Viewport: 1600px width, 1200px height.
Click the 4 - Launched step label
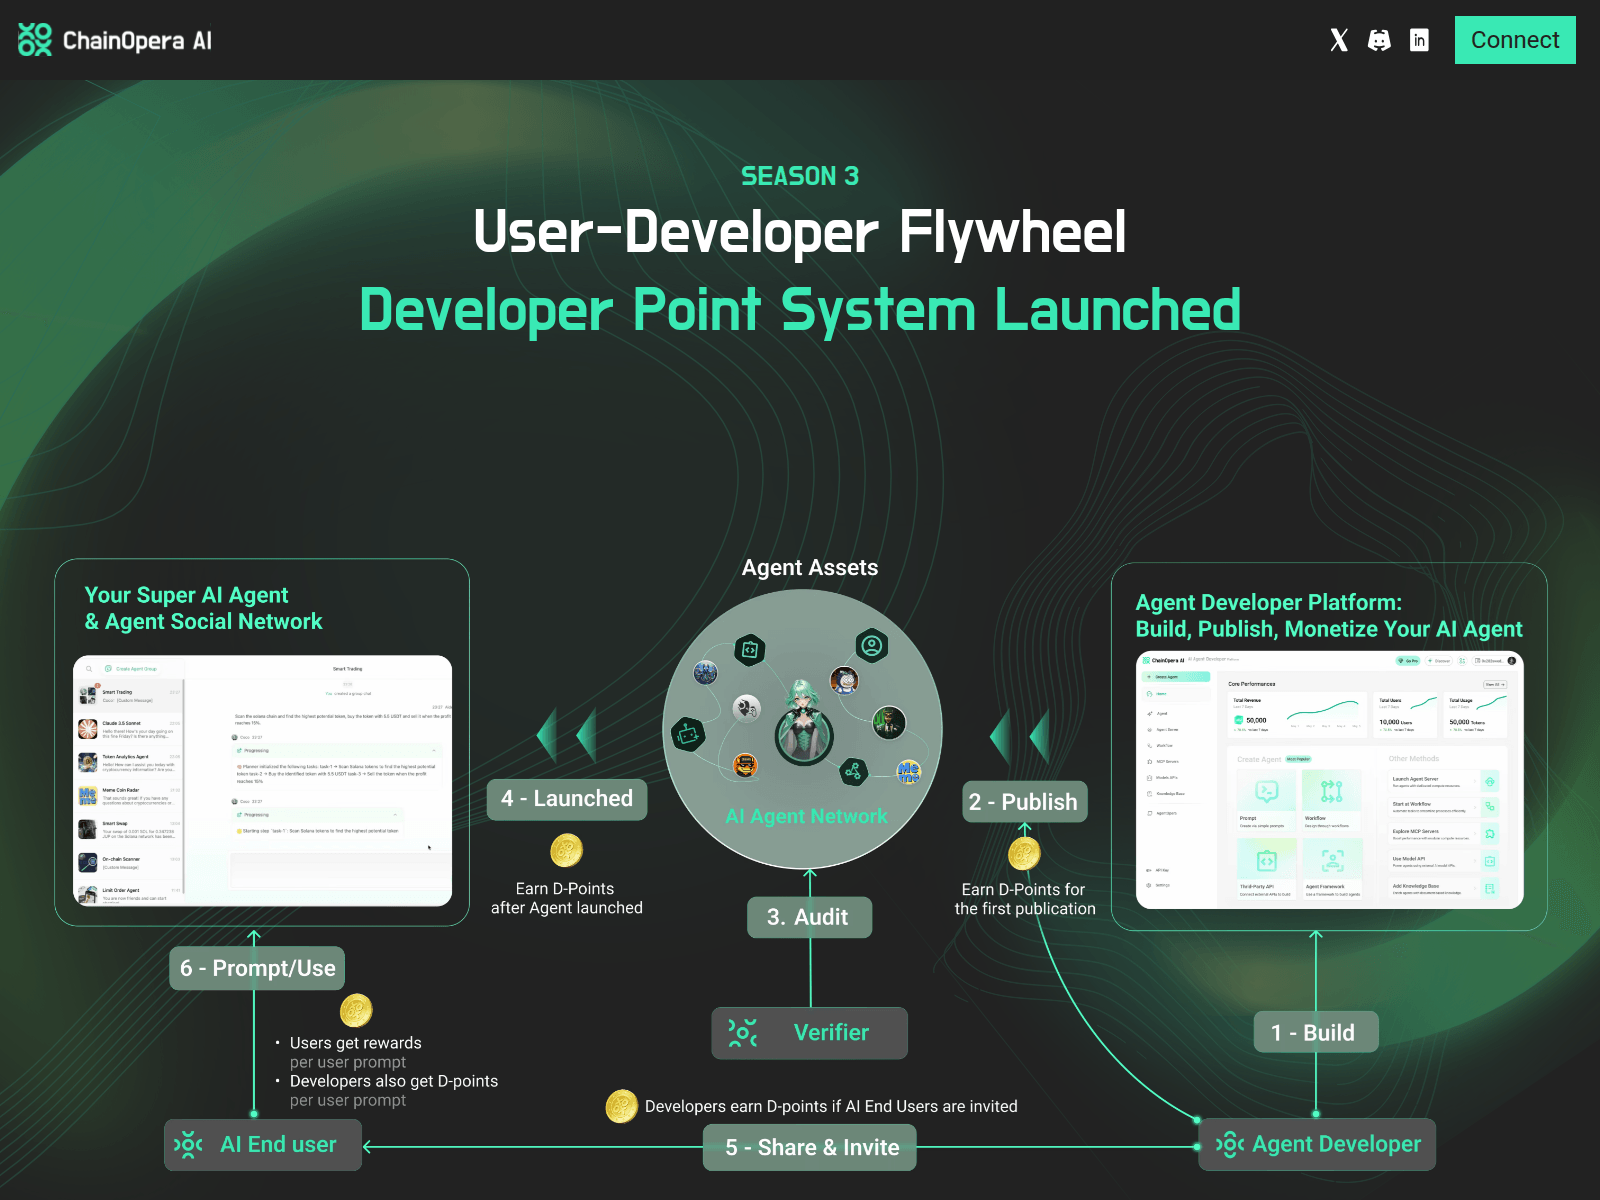[567, 799]
